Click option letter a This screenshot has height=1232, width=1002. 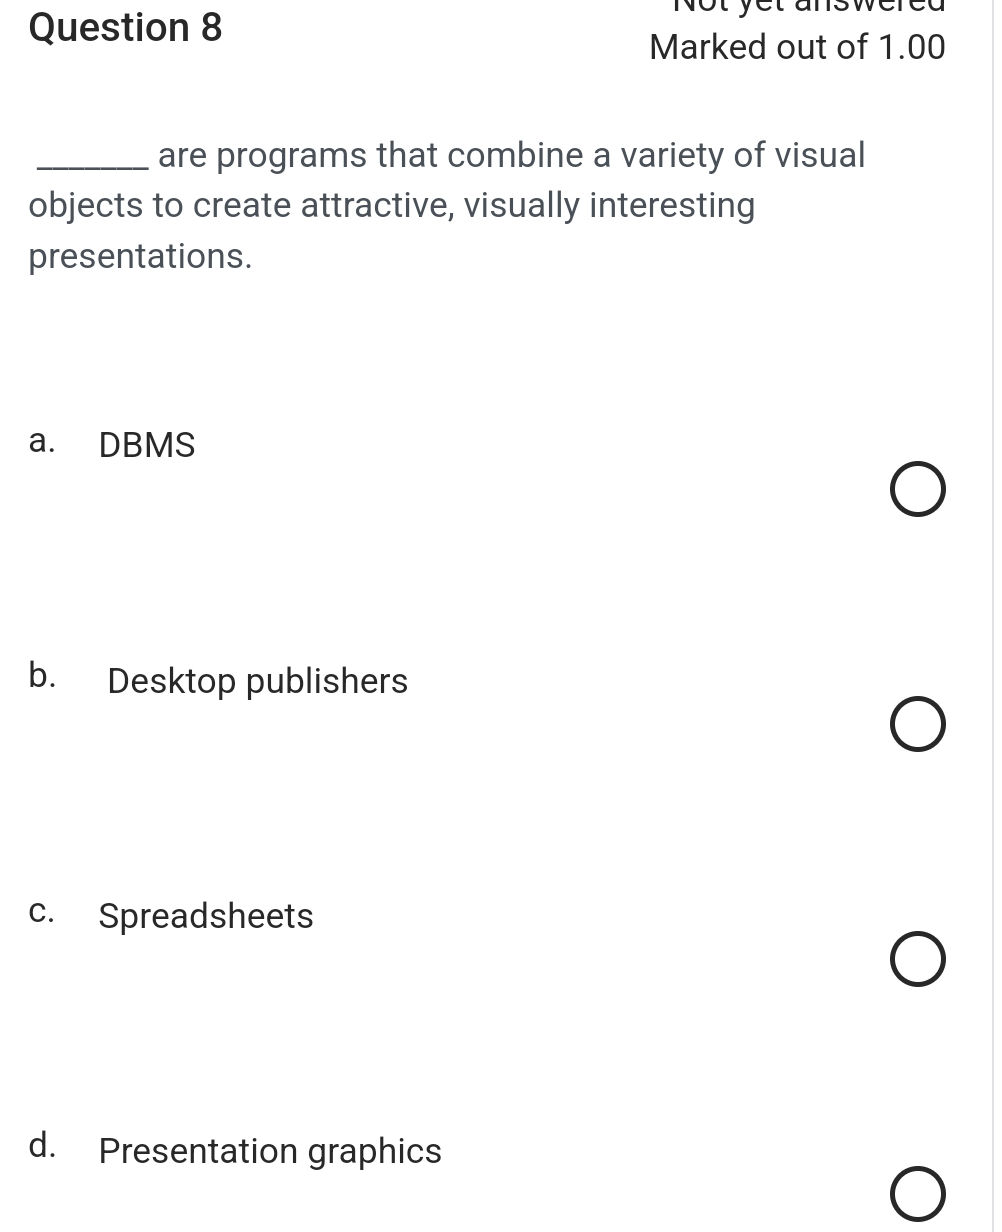tap(41, 441)
